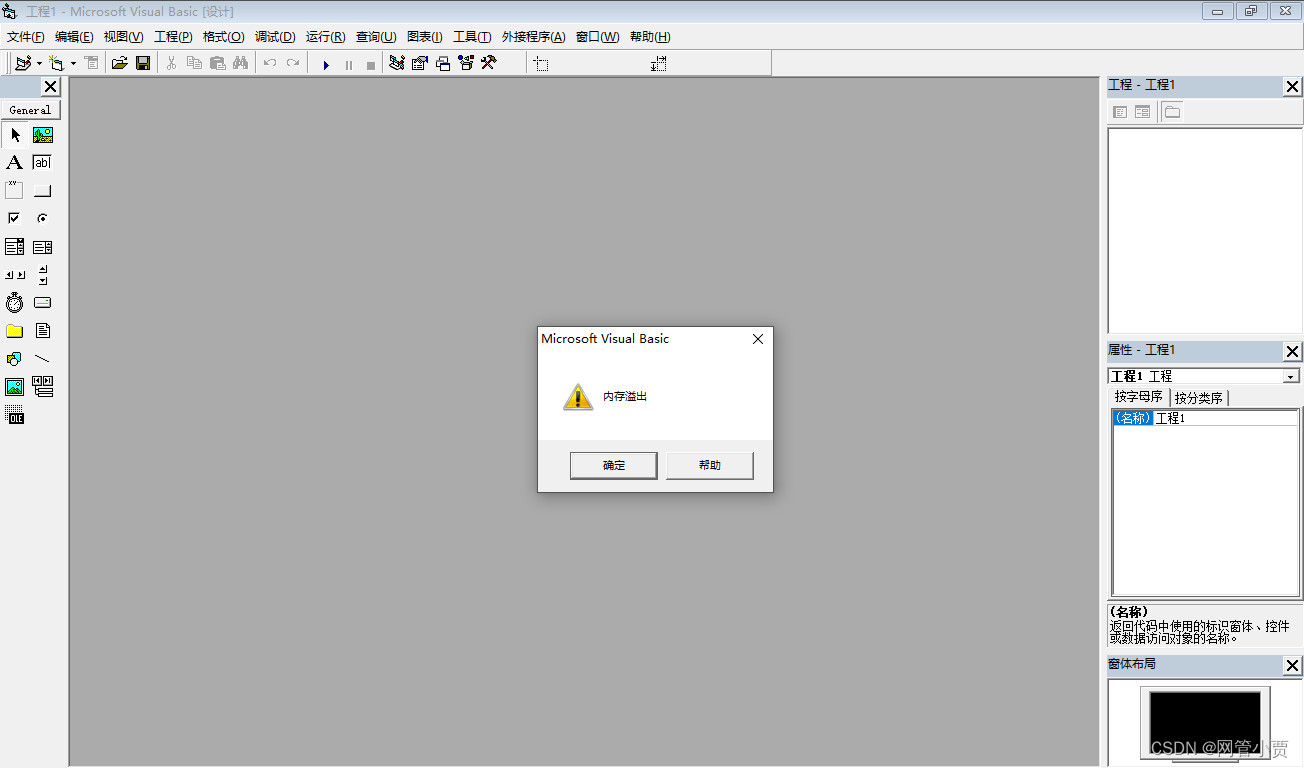The image size is (1304, 768).
Task: Click the Add Standard EXE Project toolbar icon
Action: 23,63
